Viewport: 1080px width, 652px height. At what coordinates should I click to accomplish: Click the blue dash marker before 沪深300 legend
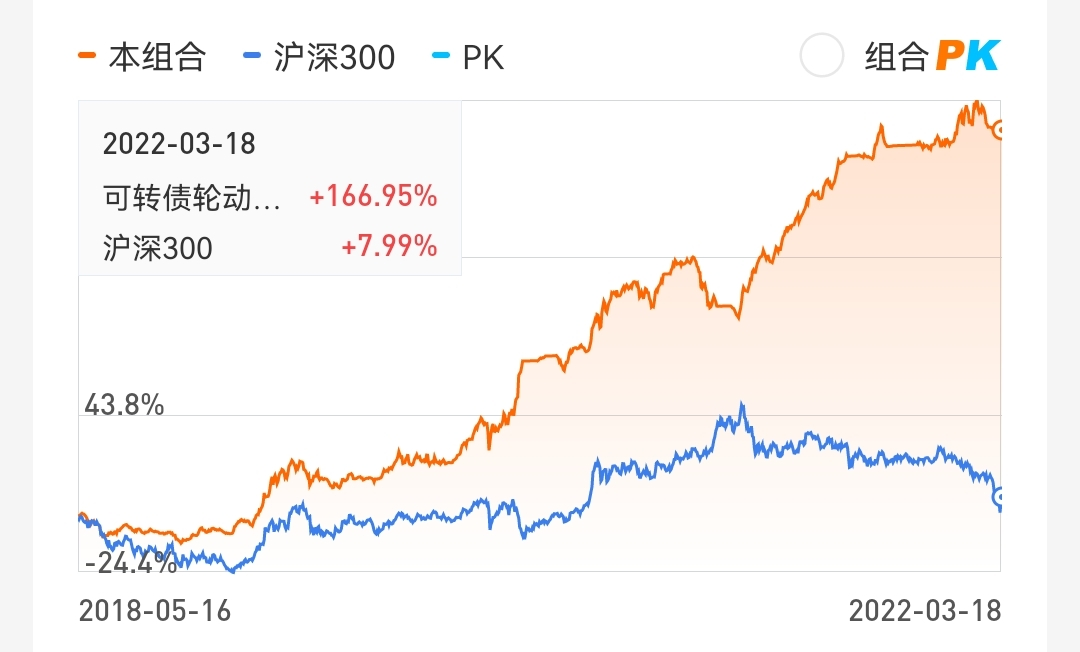click(x=252, y=57)
